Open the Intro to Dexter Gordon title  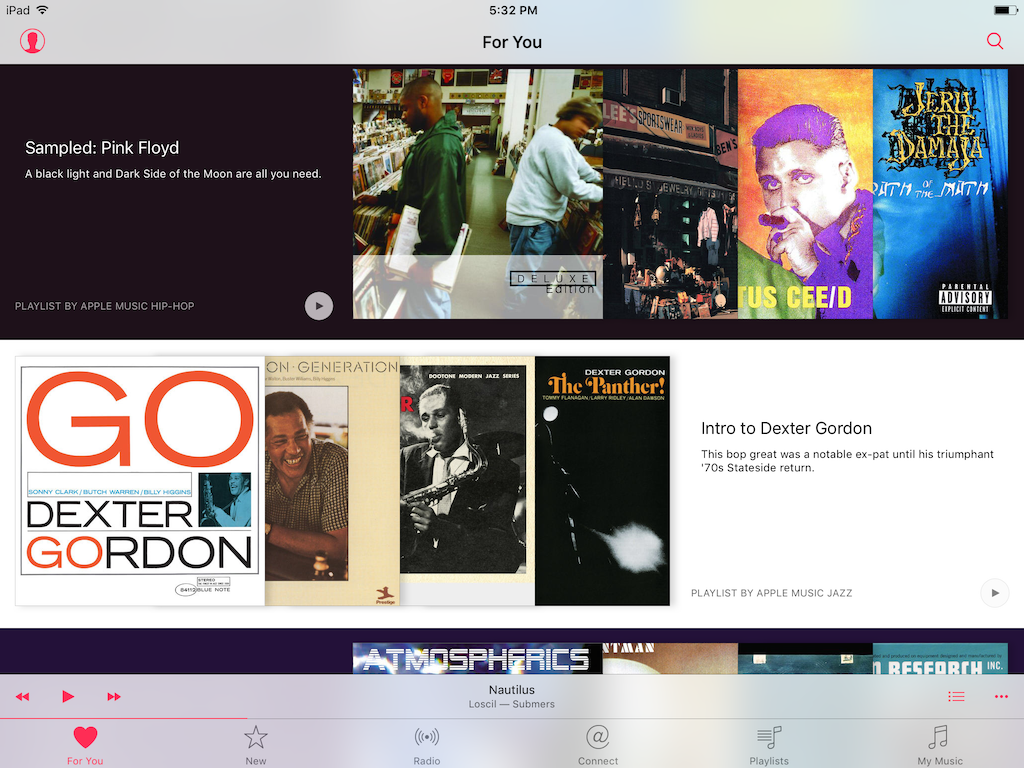tap(786, 428)
